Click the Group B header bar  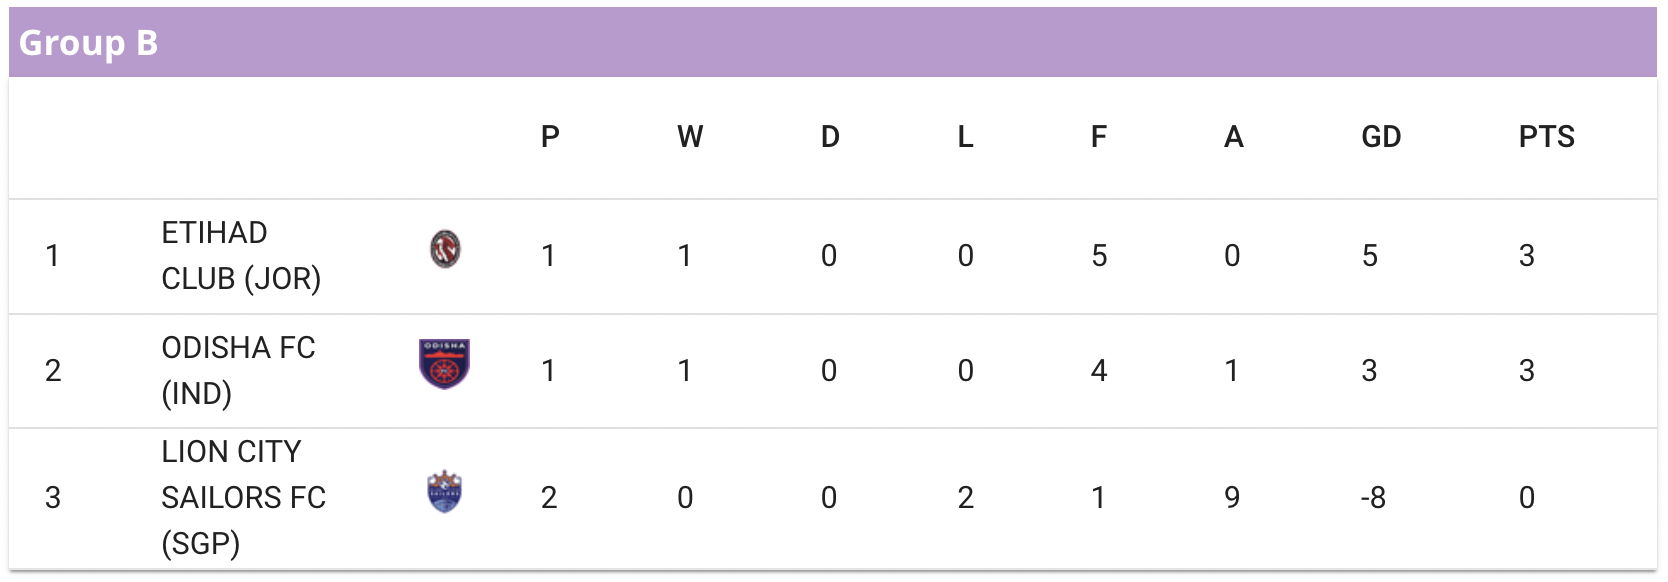(833, 43)
